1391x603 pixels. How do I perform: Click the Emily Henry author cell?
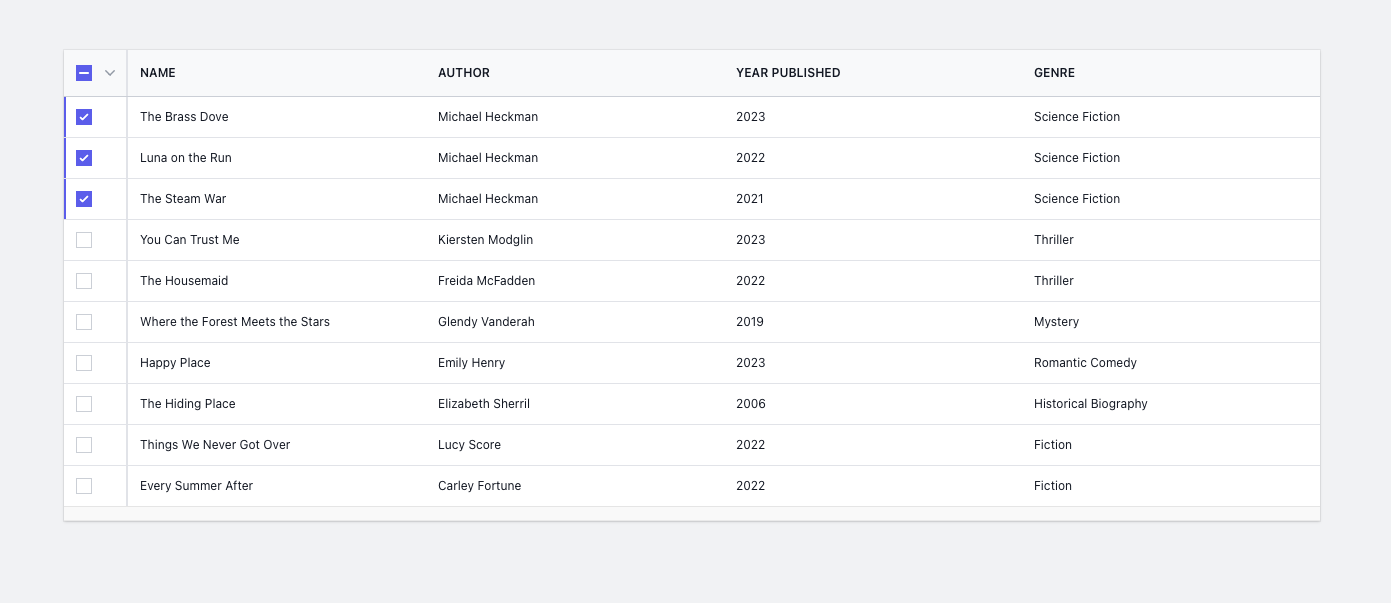point(471,363)
